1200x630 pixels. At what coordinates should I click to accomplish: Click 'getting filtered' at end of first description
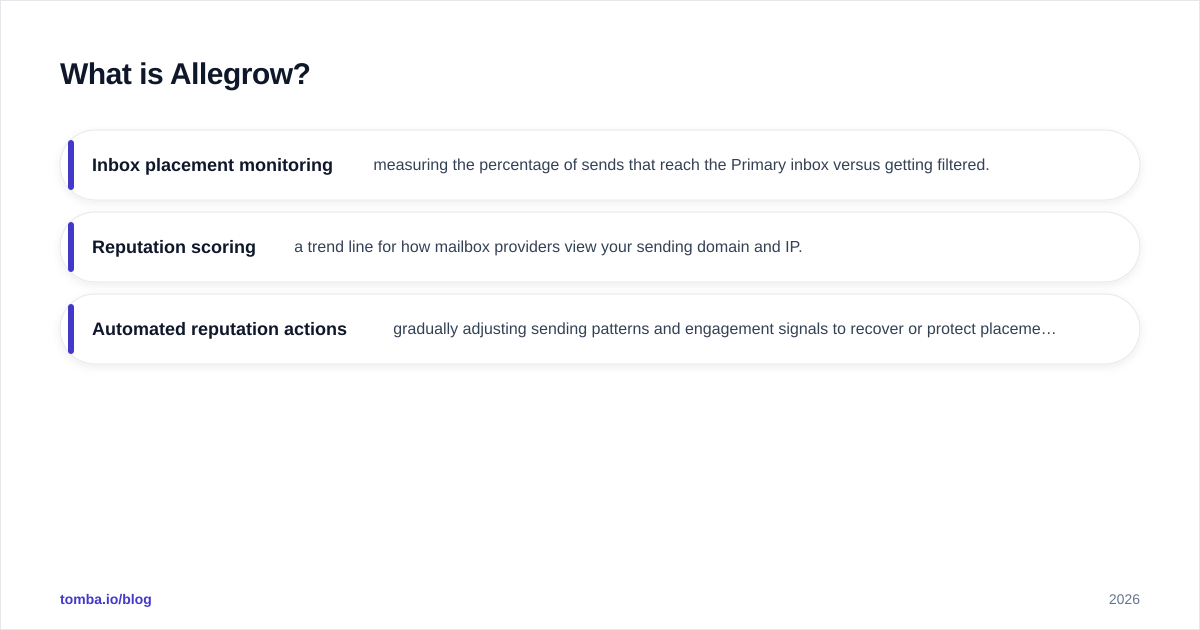point(937,165)
